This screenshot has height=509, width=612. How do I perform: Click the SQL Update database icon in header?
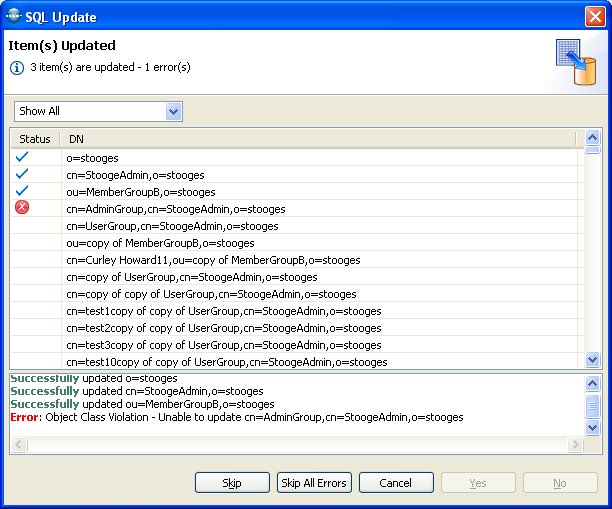tap(575, 64)
